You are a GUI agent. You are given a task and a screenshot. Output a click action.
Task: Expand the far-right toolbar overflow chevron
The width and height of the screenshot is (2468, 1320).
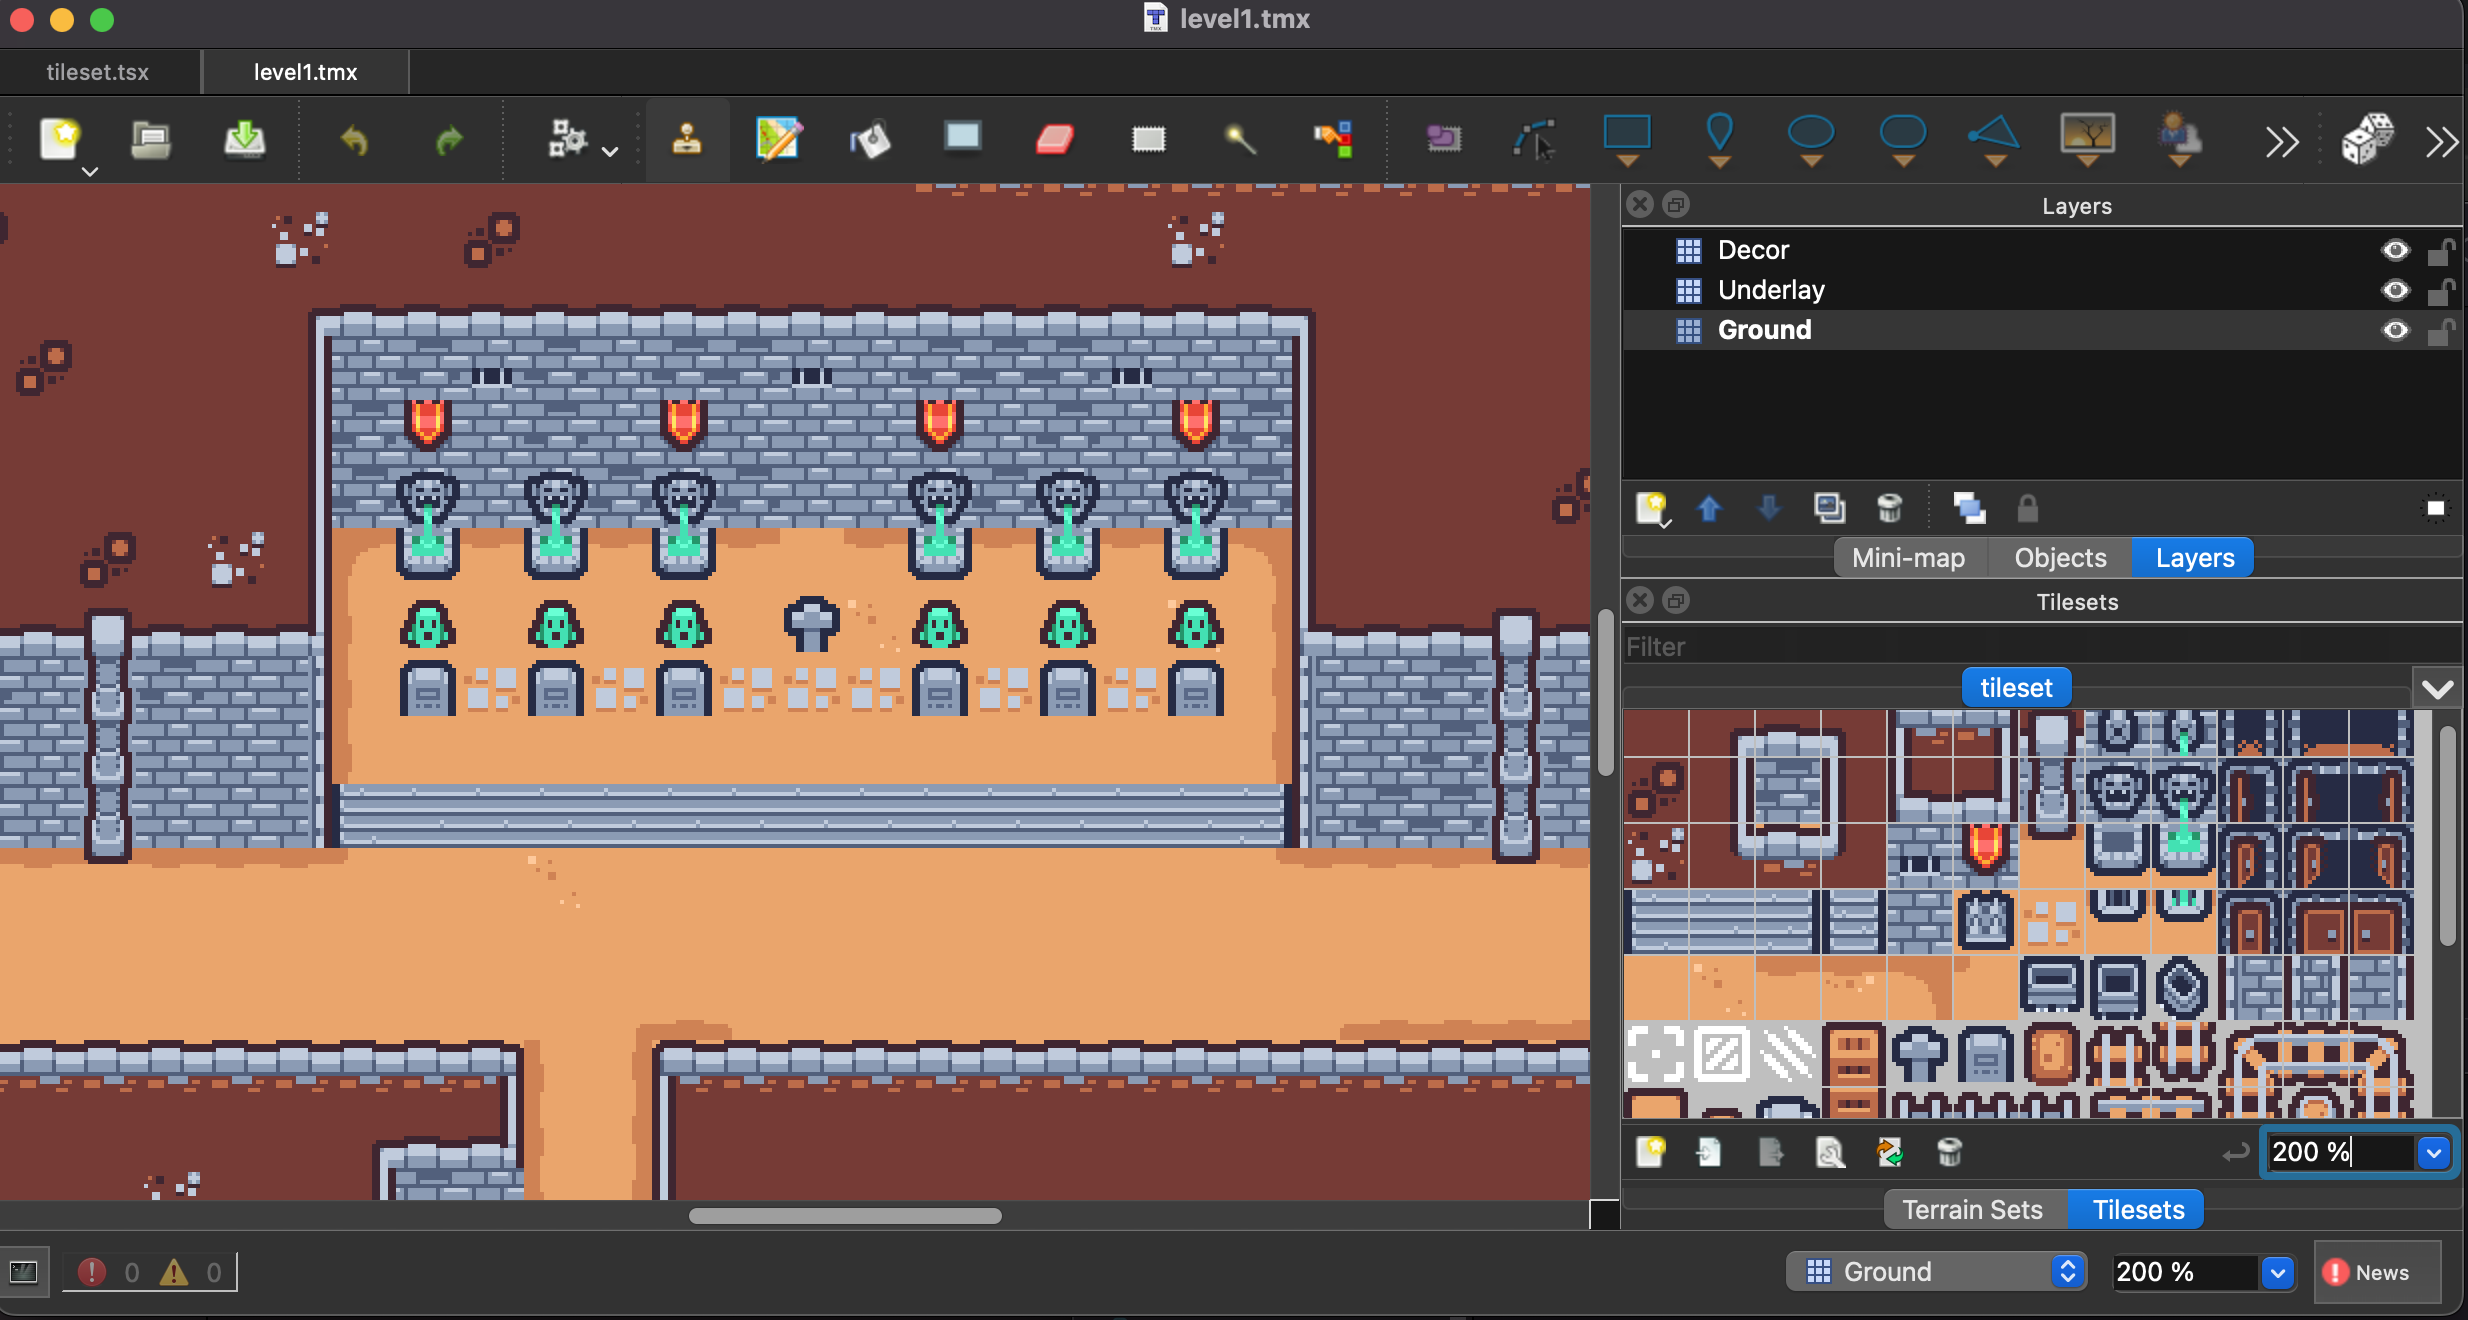click(x=2442, y=142)
